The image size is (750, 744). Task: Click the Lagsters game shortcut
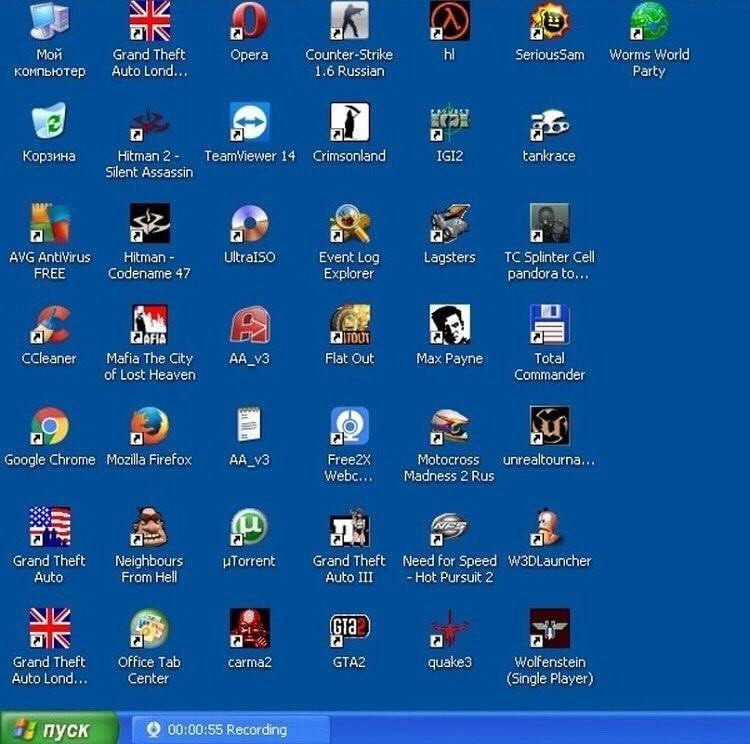tap(449, 223)
